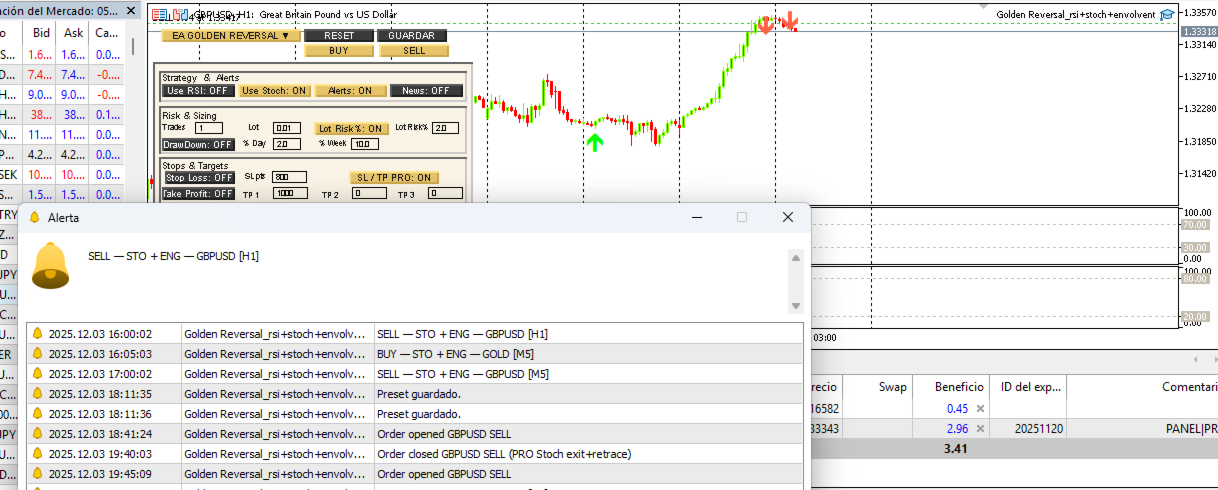Click the TP 2 input field
Screen dimensions: 1218x490
point(369,194)
